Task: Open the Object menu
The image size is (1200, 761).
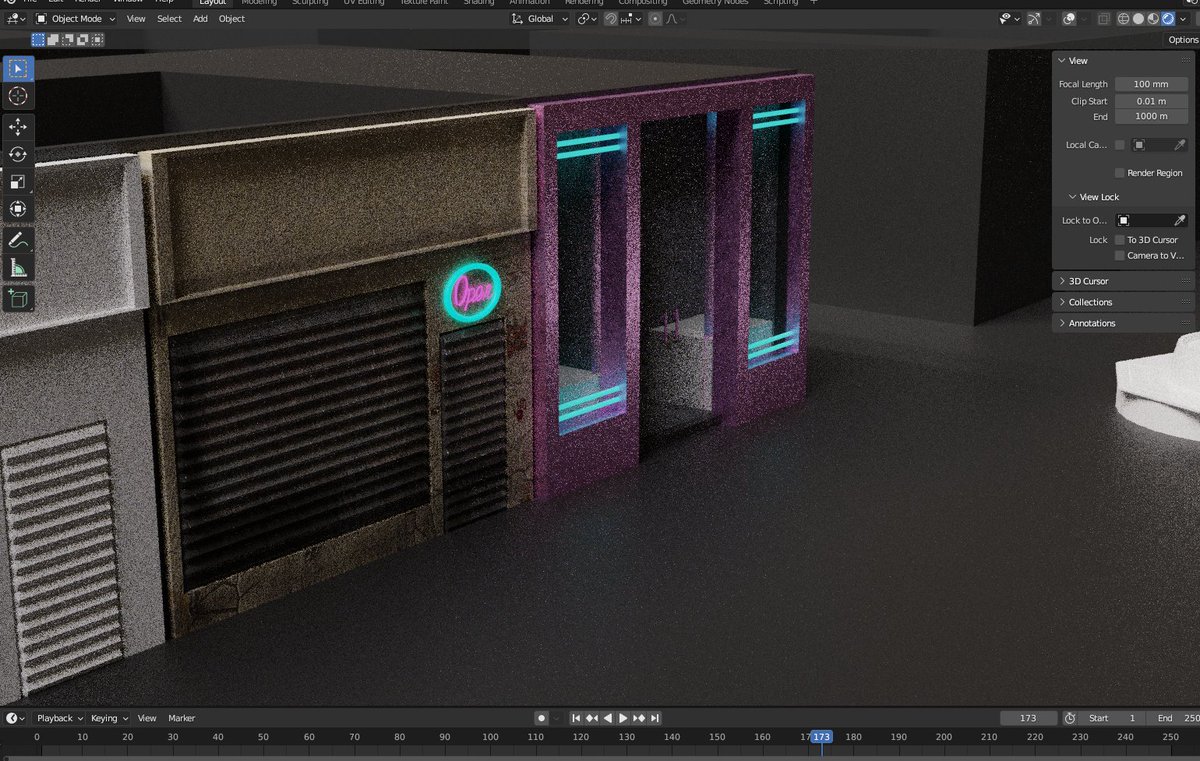Action: coord(232,19)
